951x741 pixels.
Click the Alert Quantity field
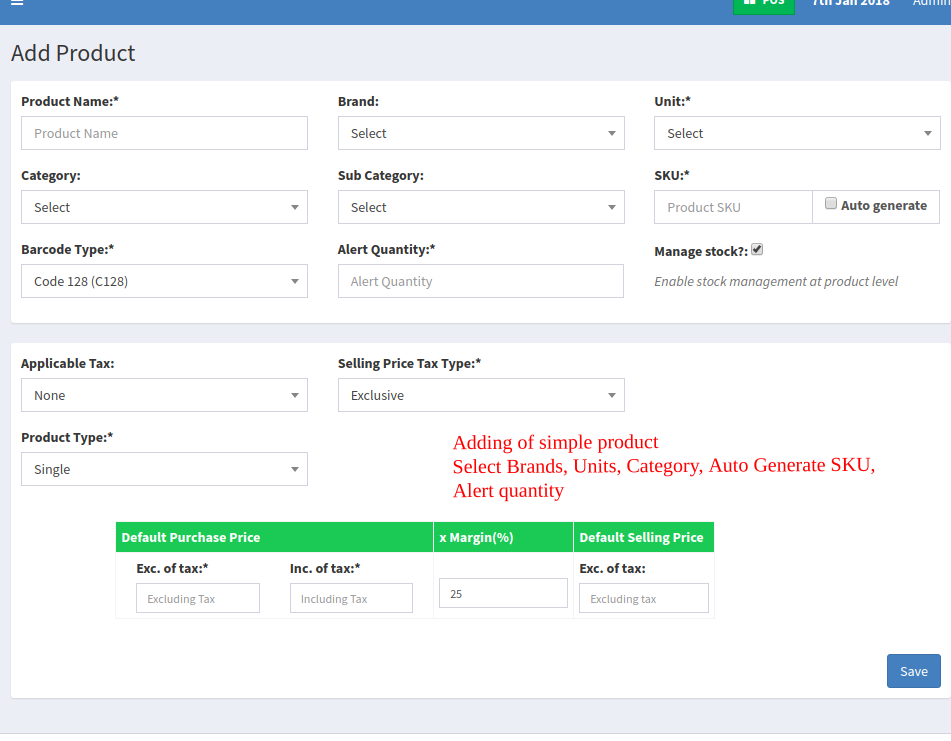(480, 281)
